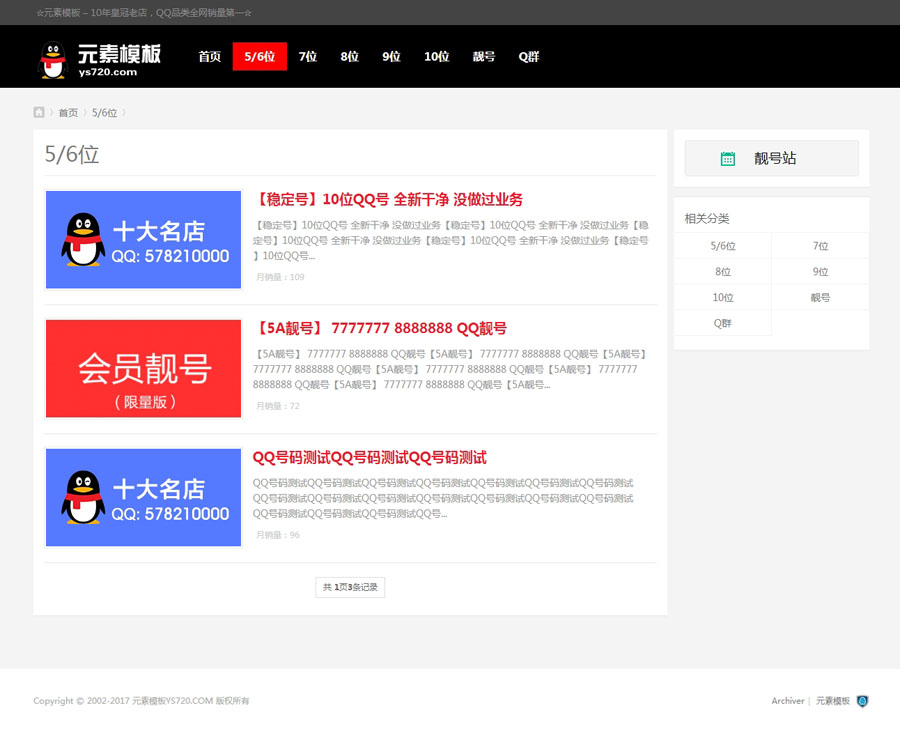Click the 月销量：109 text
Screen dimensions: 900x747
[x=280, y=277]
